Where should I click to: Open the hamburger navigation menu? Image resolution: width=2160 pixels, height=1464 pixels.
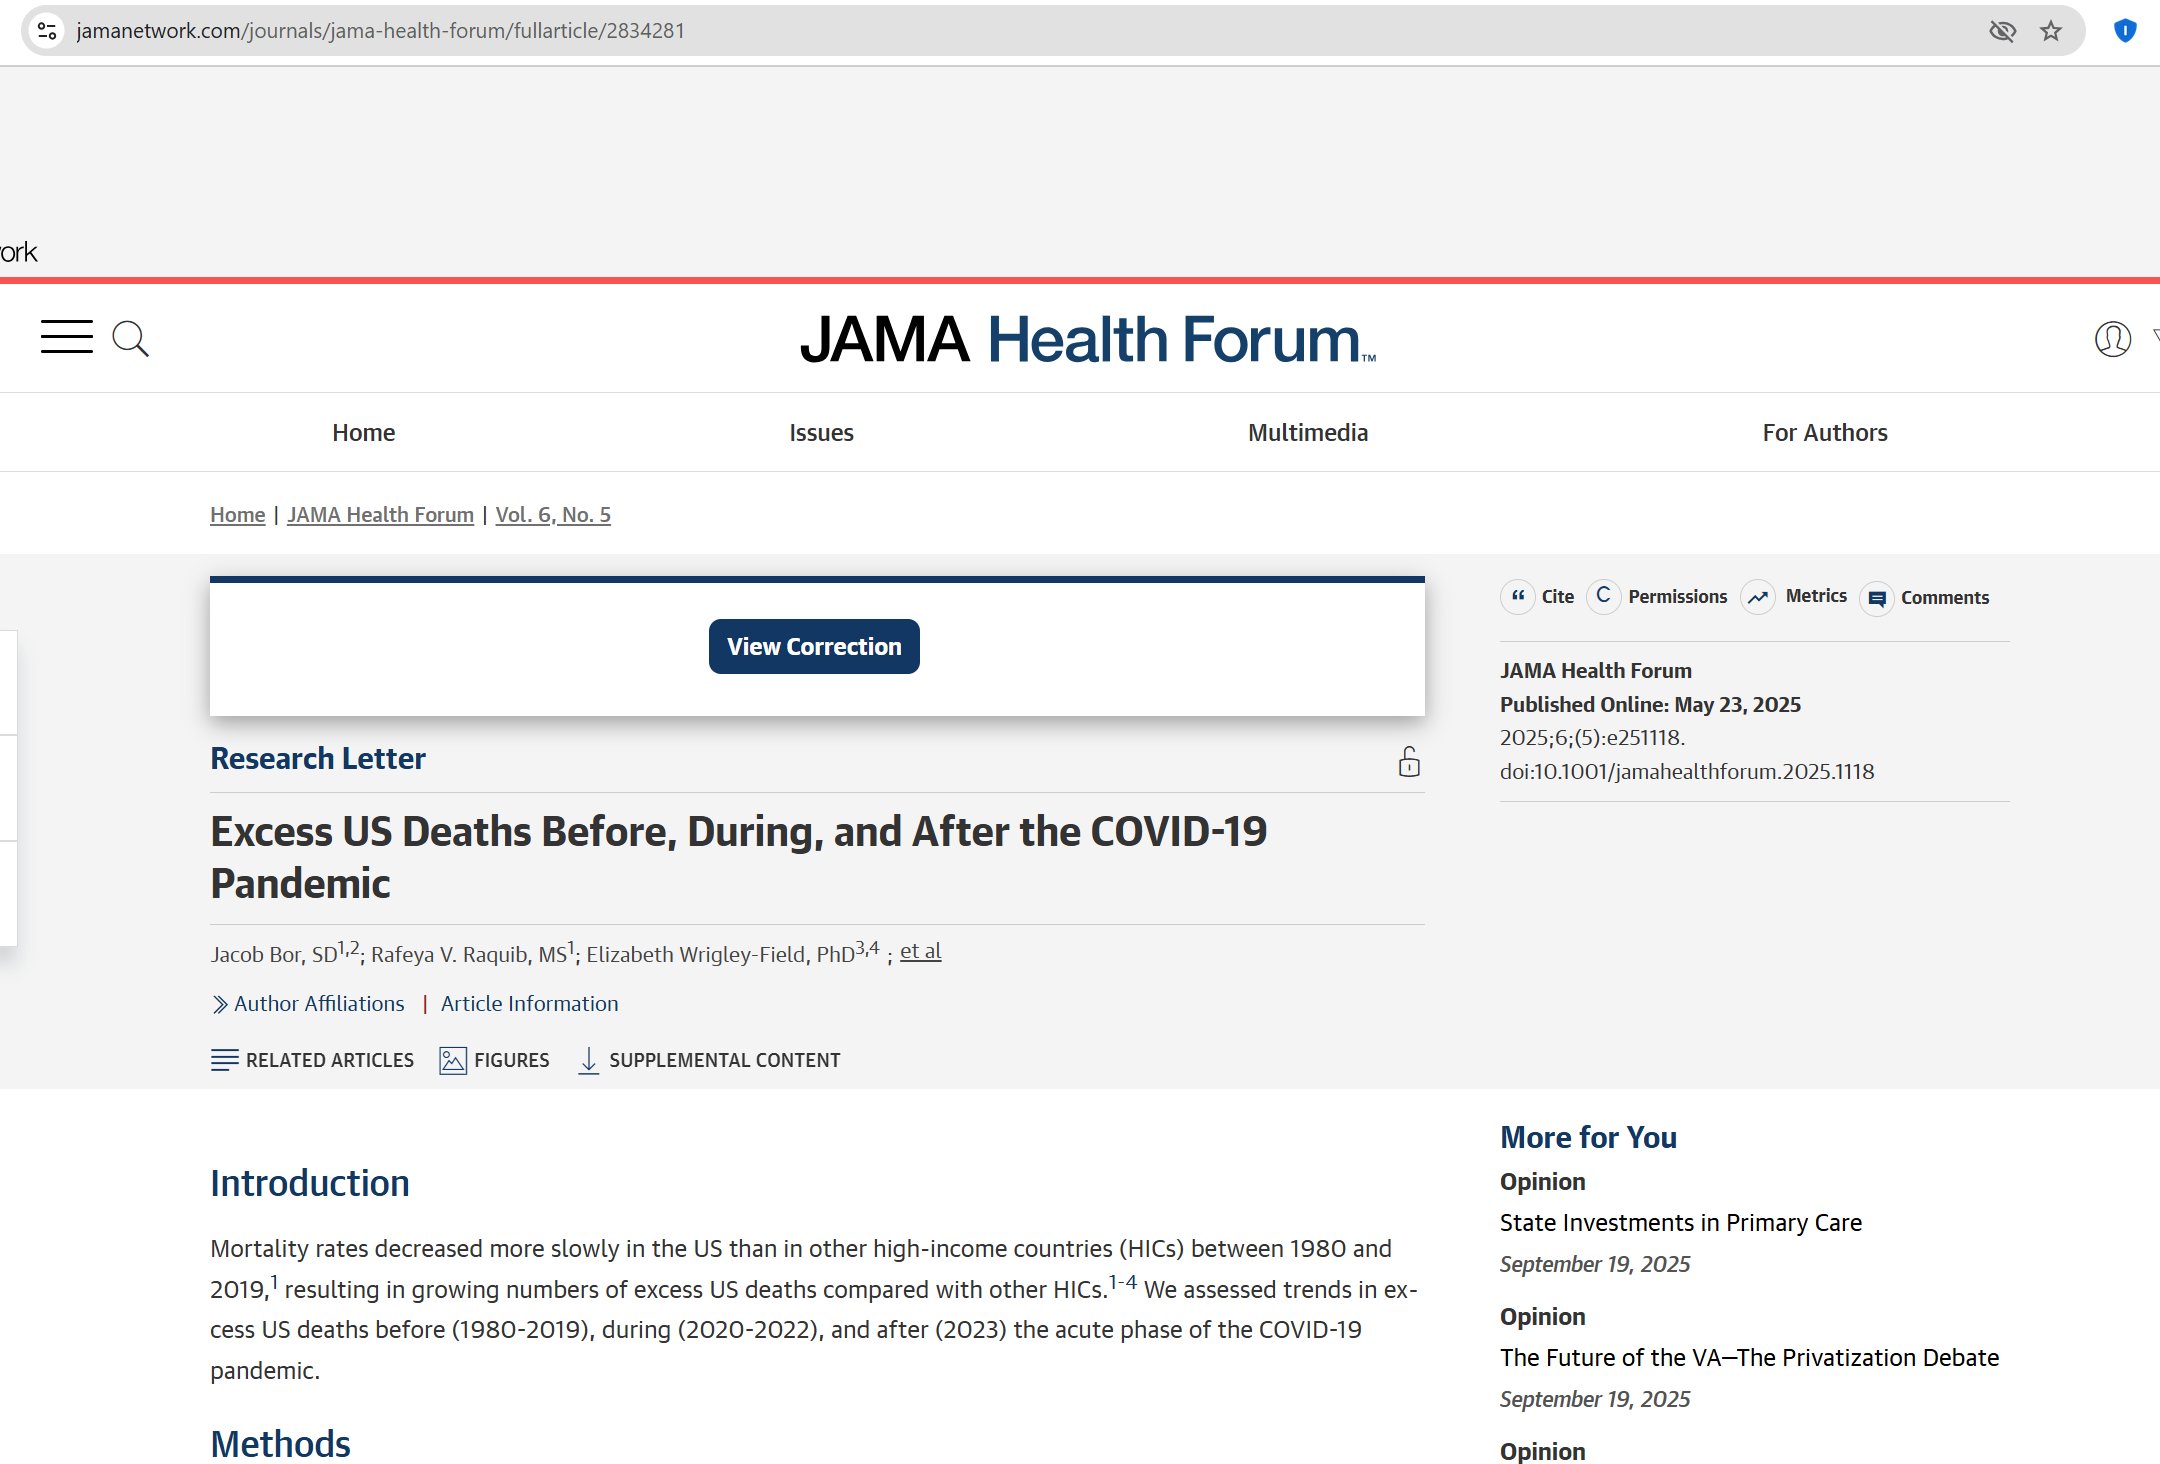click(x=66, y=338)
